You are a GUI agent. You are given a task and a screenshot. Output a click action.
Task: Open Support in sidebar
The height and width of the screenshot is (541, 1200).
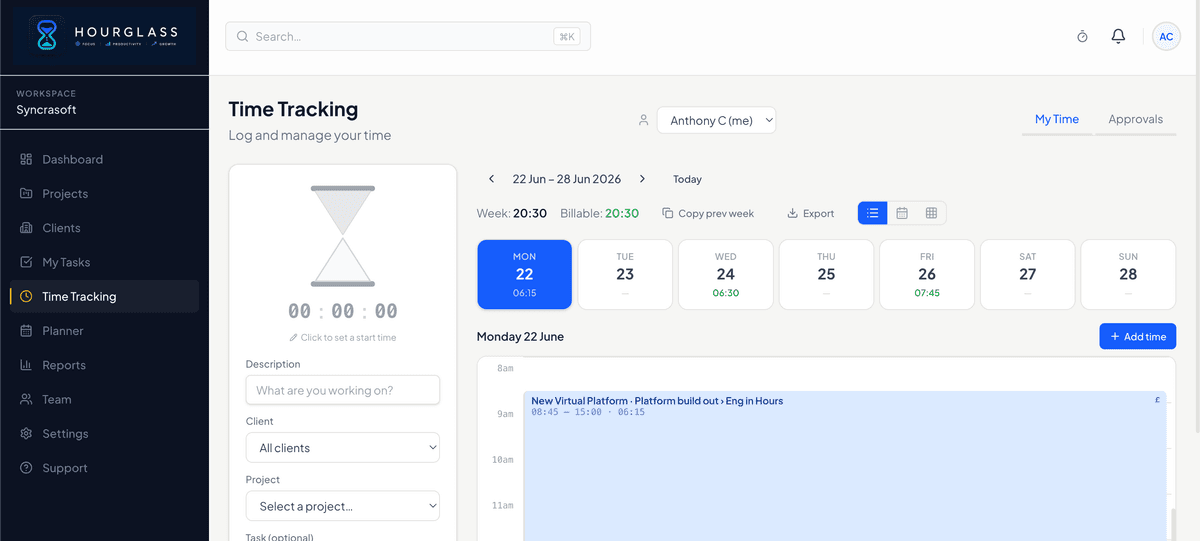point(104,468)
